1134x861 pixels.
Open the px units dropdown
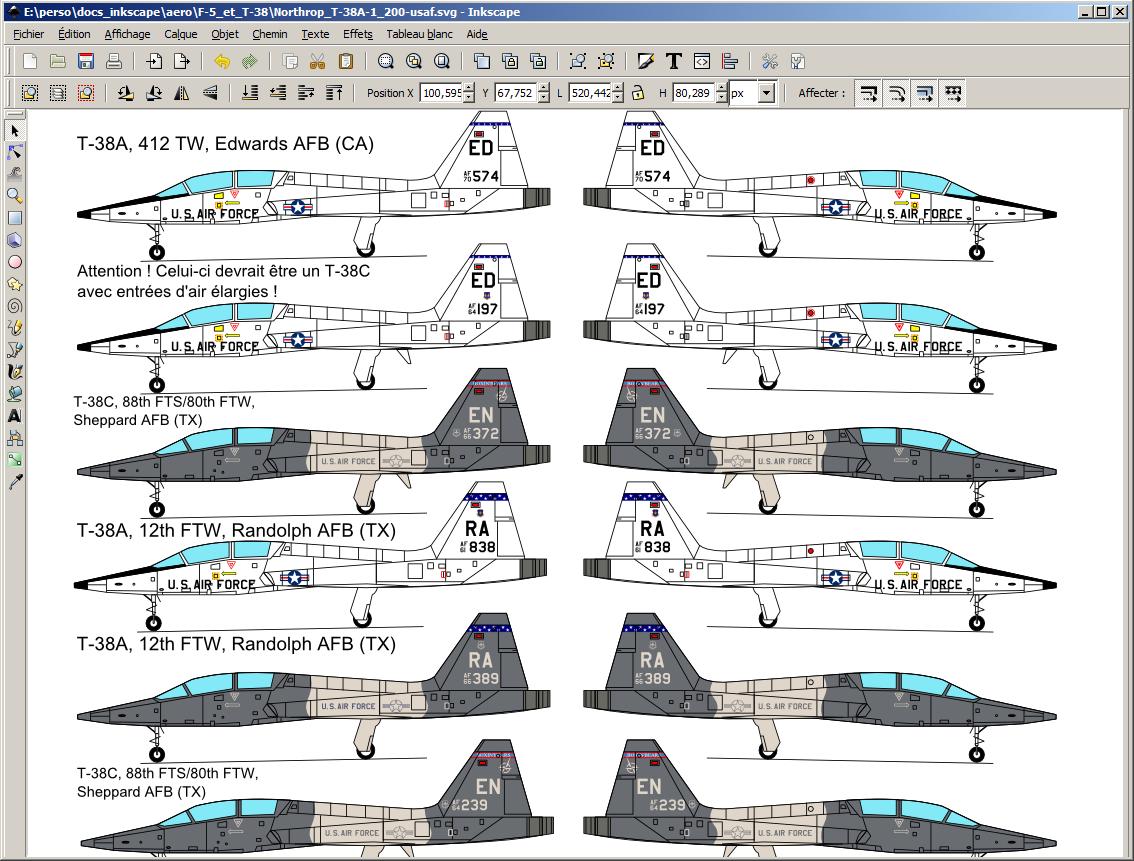pos(766,93)
